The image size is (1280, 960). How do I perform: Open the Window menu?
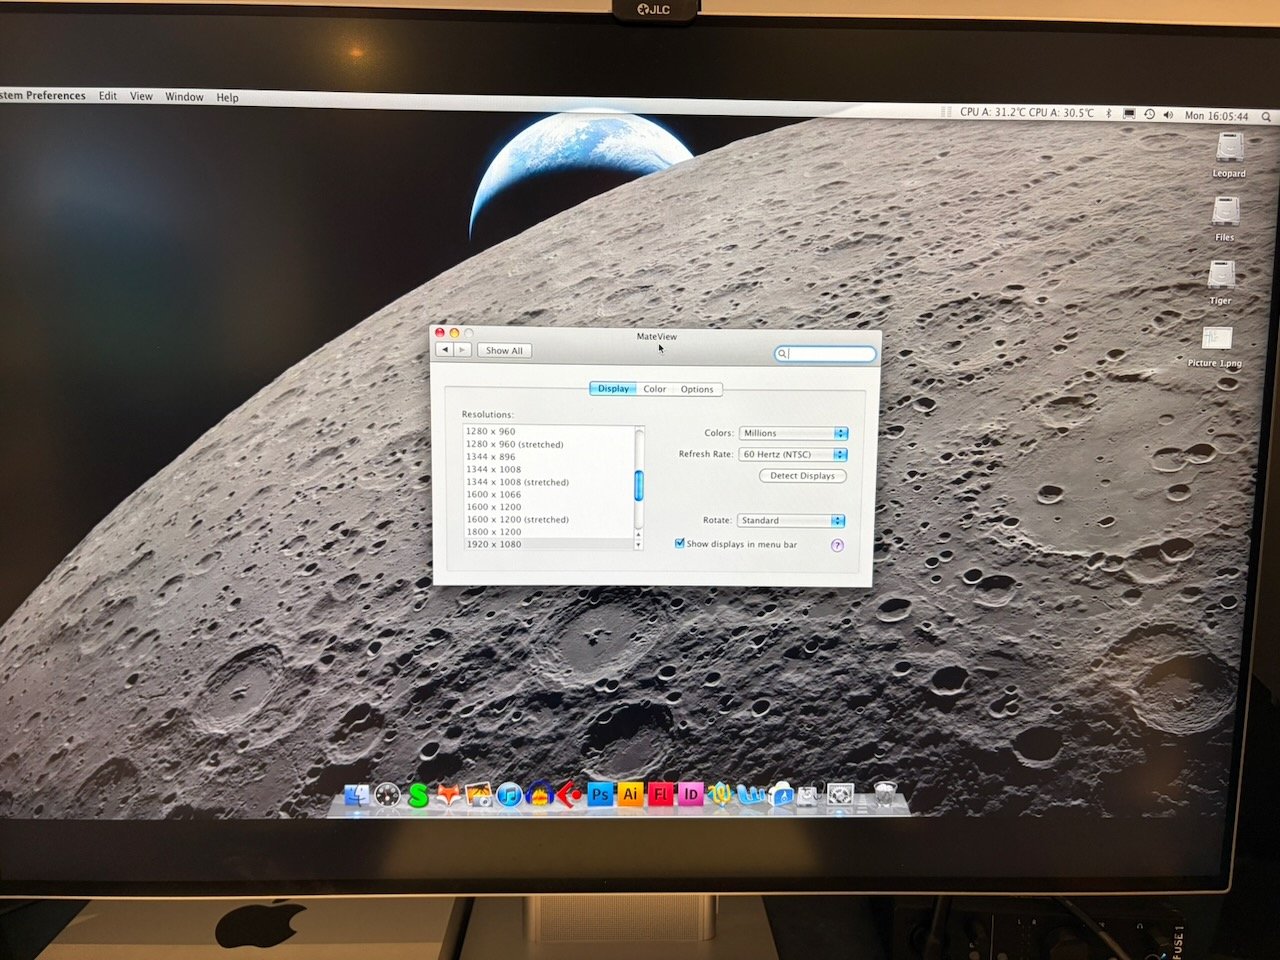point(184,97)
